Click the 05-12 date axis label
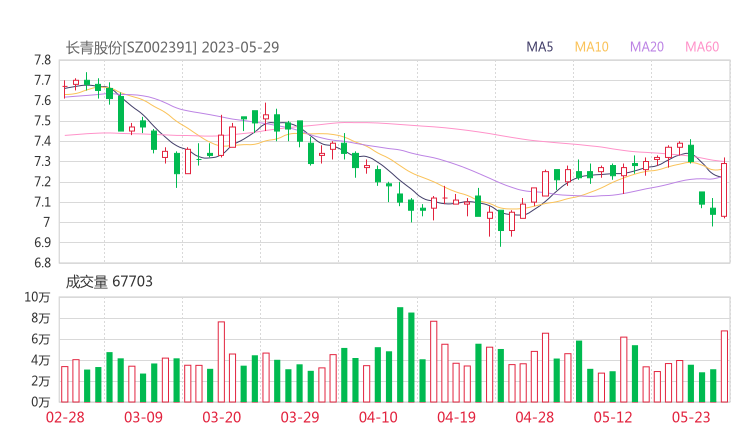Screen dimensions: 740x440 pos(613,417)
